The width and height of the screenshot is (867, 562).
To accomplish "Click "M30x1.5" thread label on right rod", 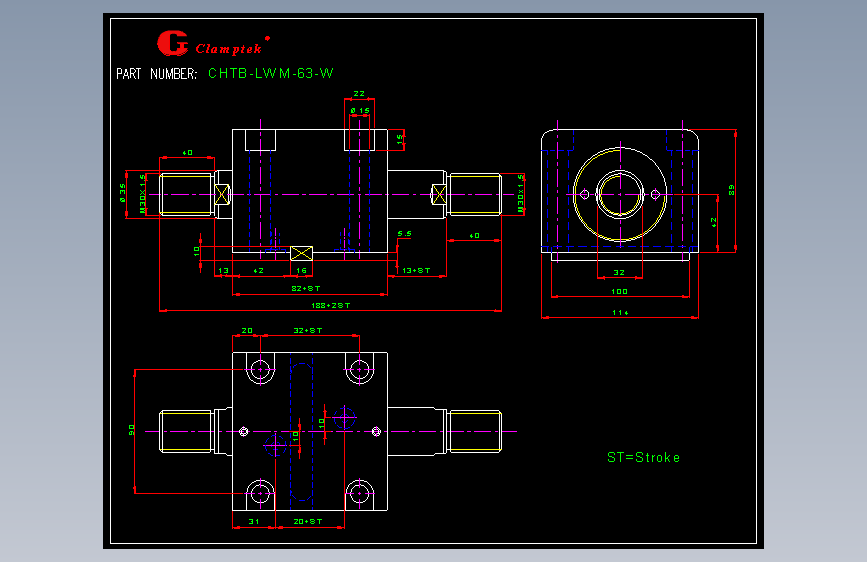I will [520, 194].
